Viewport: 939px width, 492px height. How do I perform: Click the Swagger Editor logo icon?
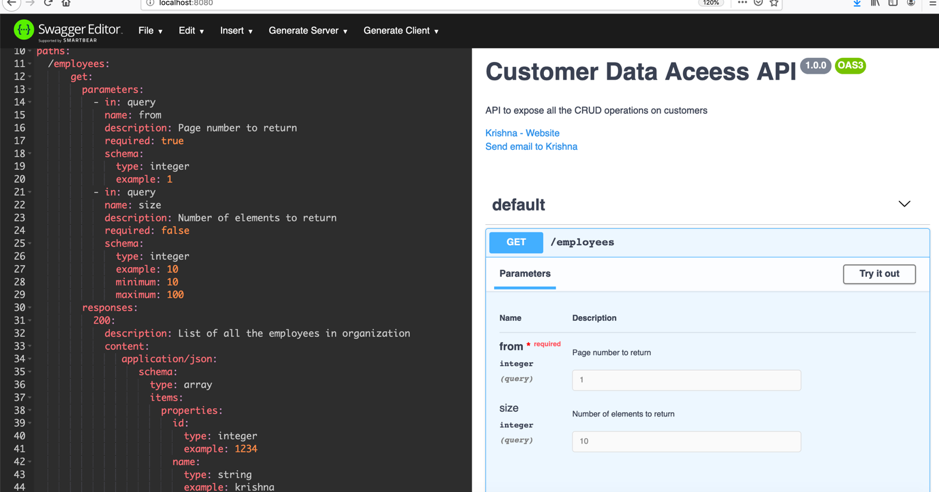(23, 31)
